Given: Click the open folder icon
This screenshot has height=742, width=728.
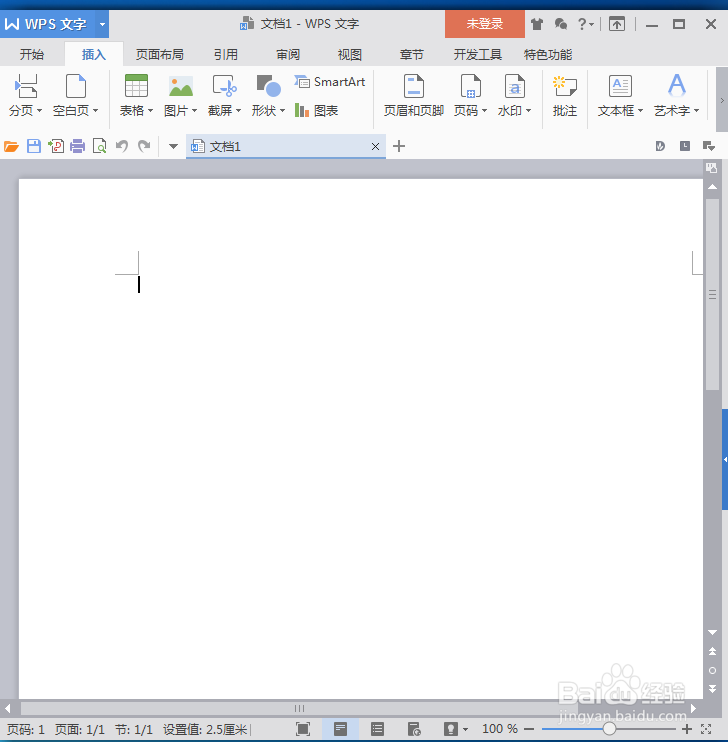Looking at the screenshot, I should 11,146.
